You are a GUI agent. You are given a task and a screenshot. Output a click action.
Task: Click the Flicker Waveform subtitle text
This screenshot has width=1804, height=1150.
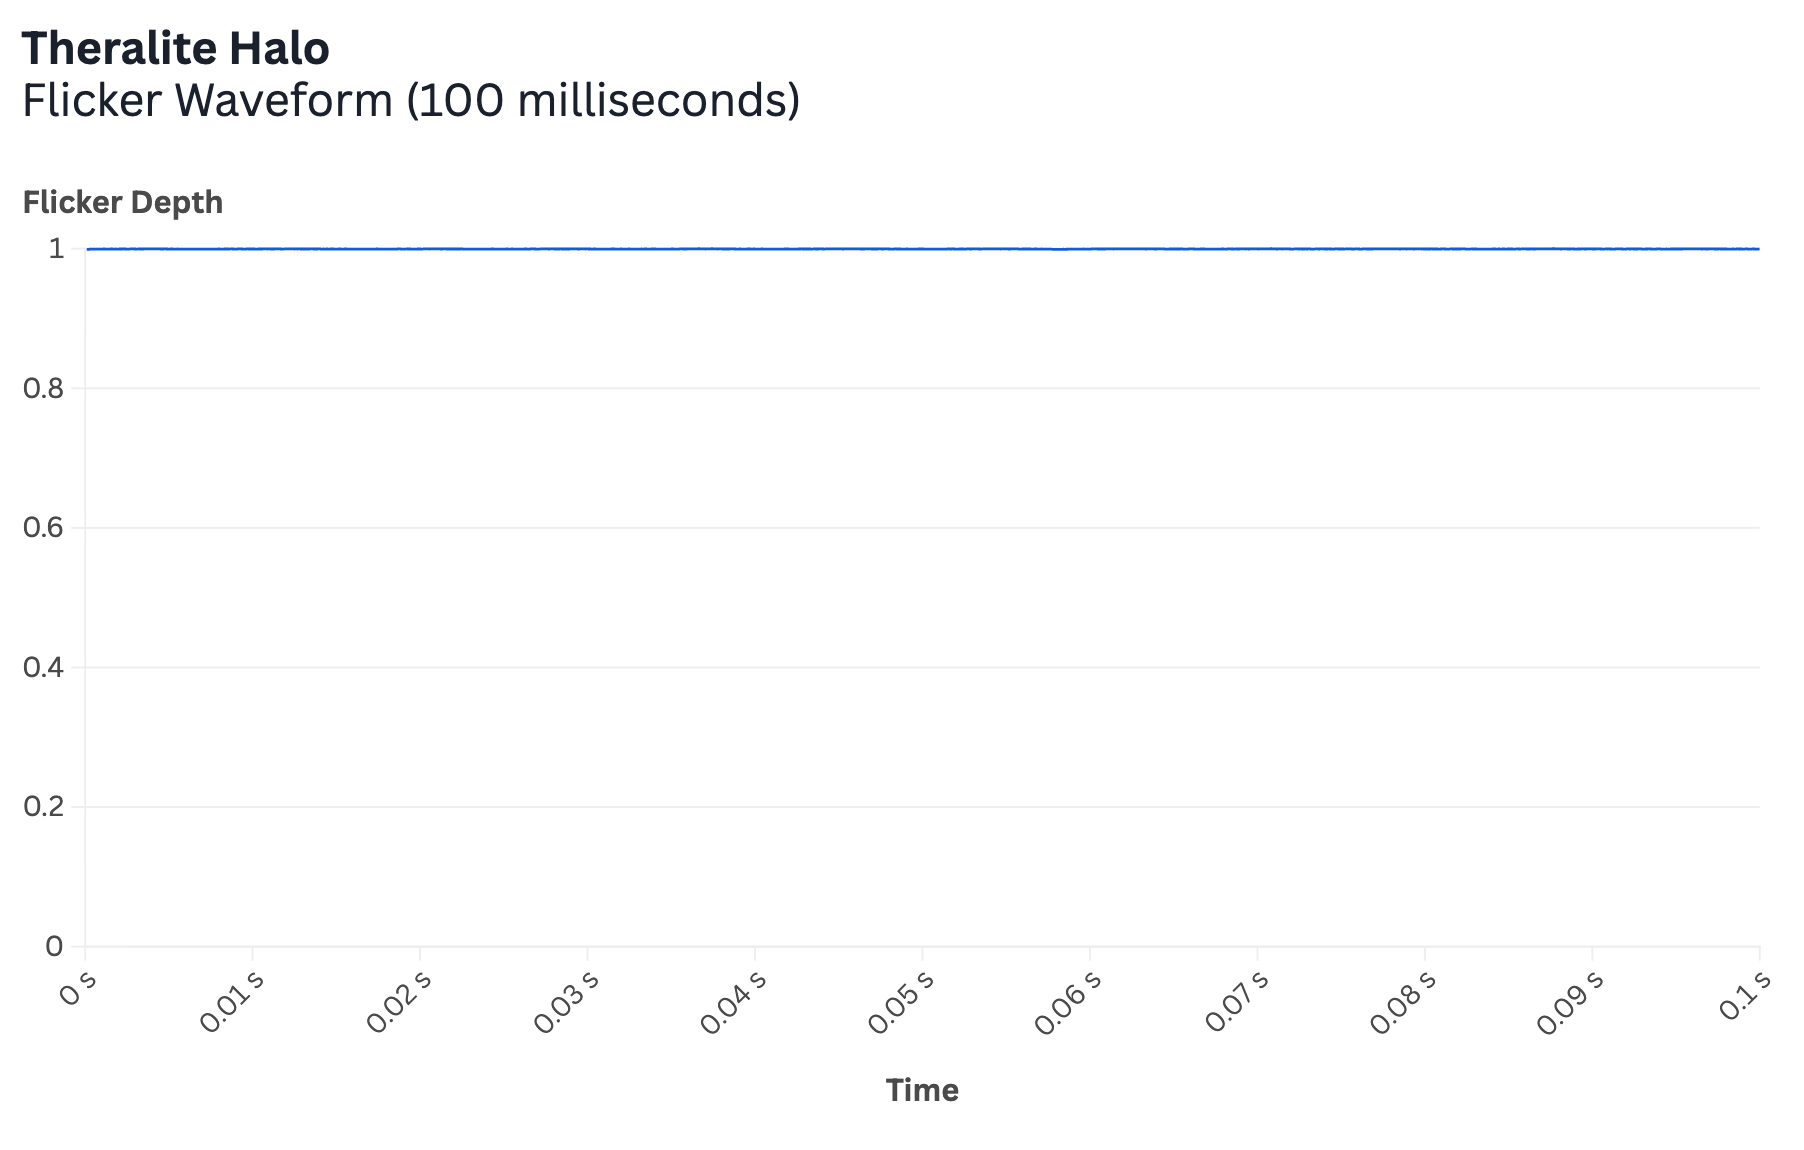tap(411, 101)
